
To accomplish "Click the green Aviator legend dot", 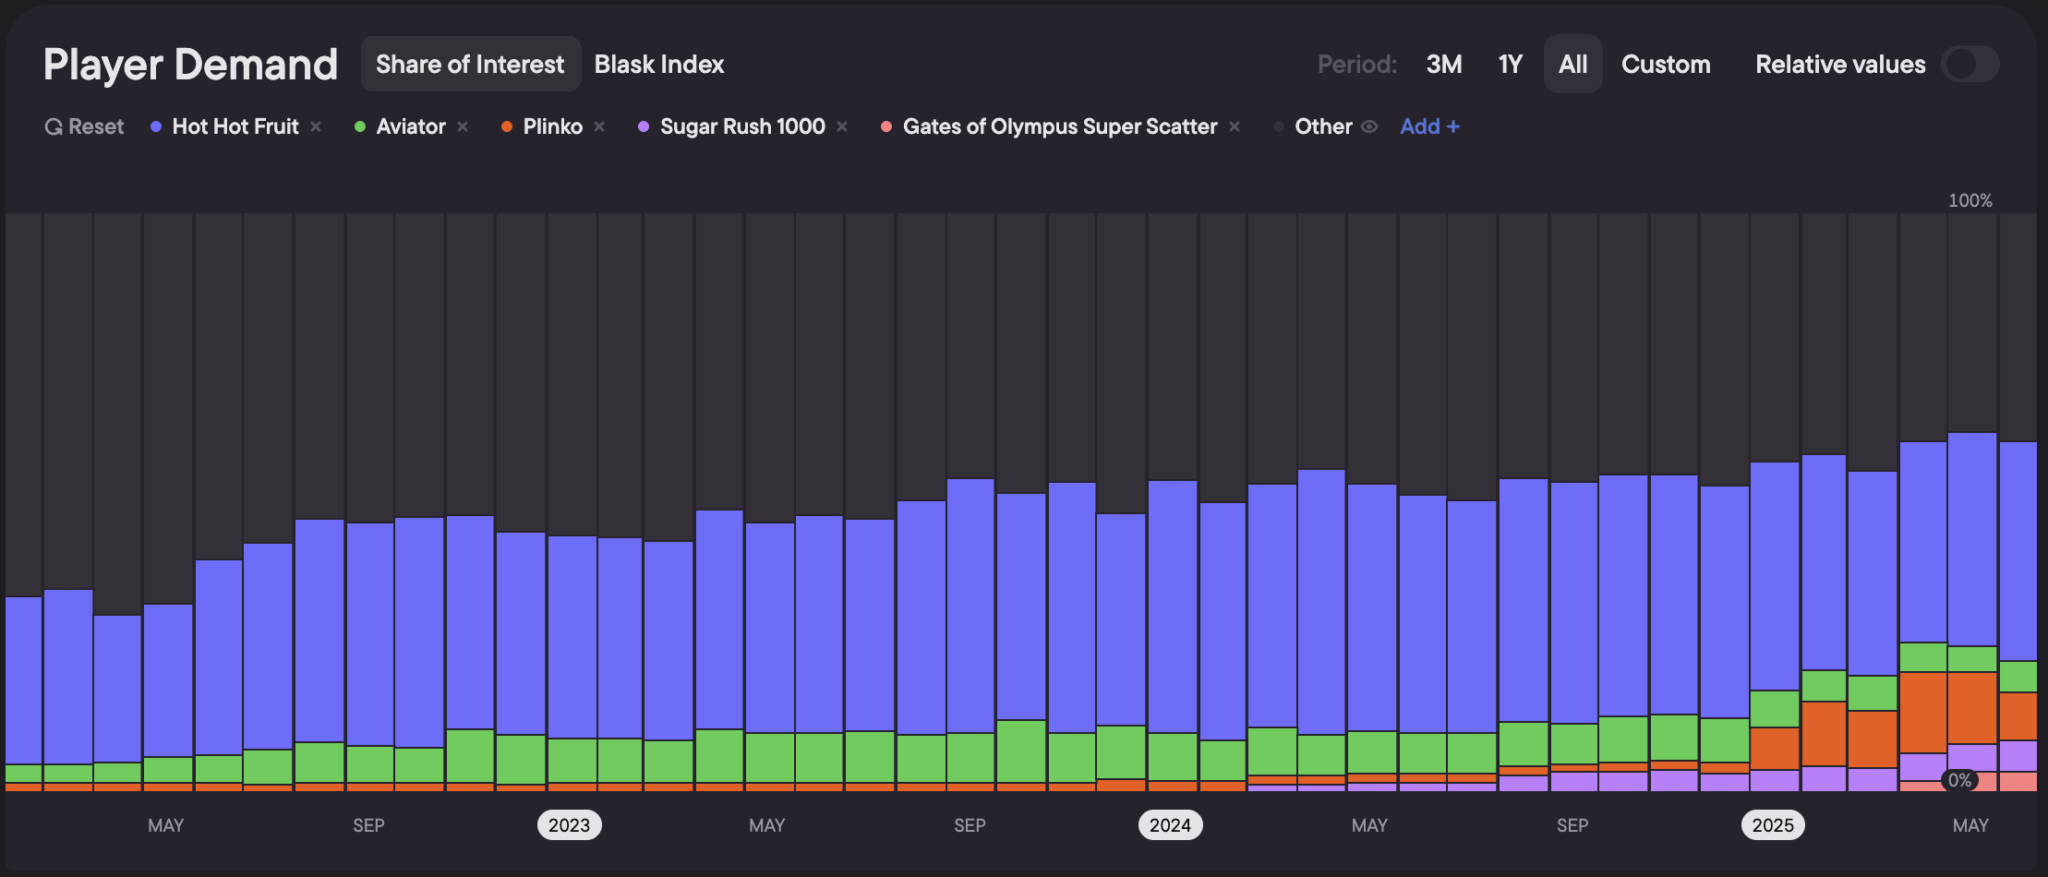I will 360,127.
